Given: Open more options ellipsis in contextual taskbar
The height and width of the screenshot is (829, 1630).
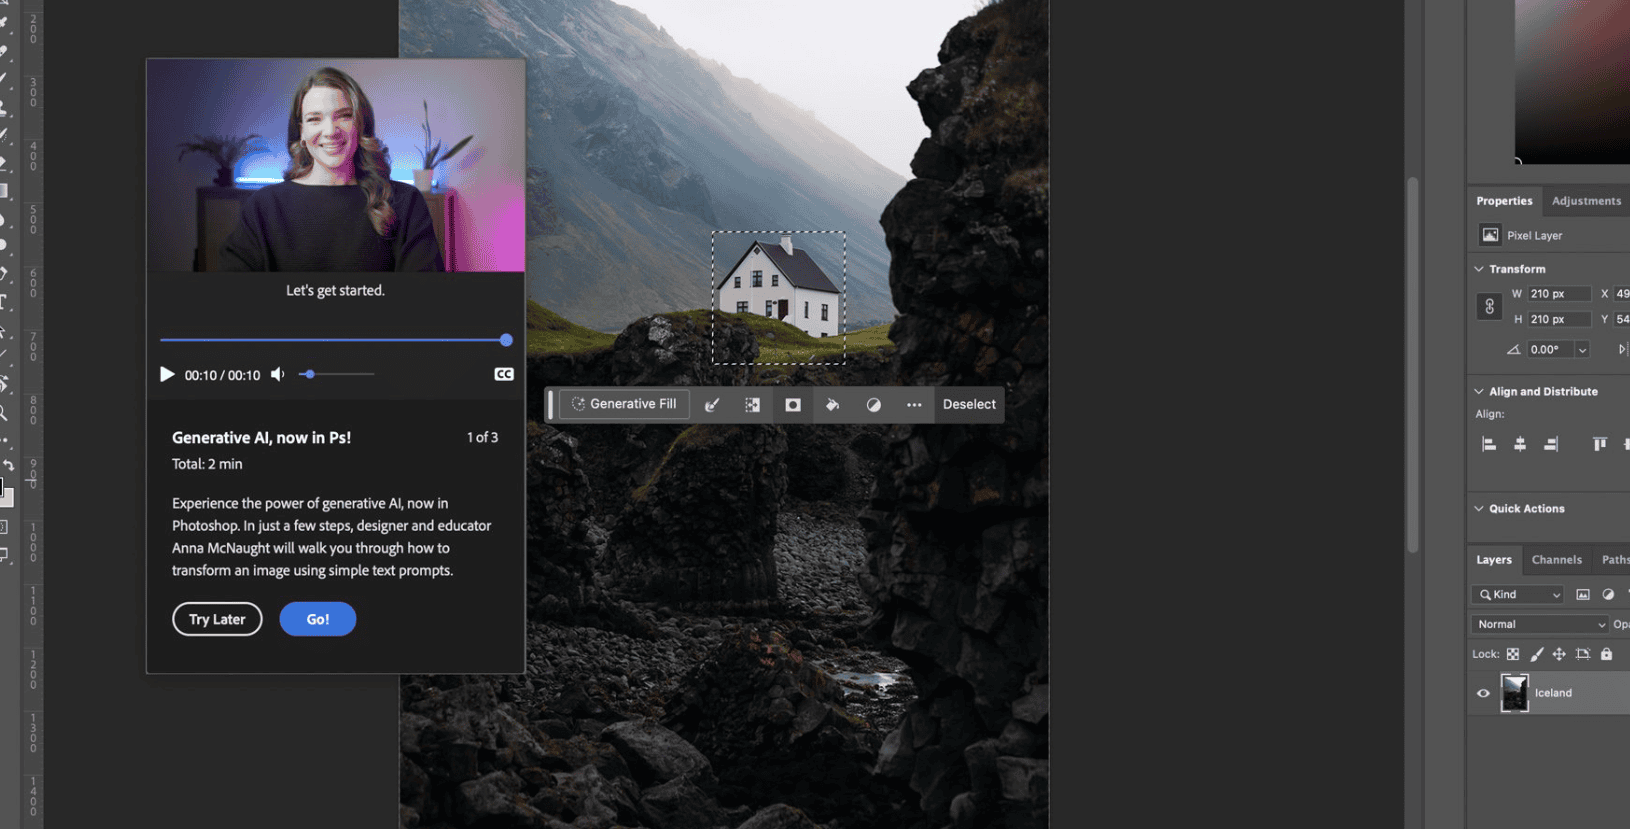Looking at the screenshot, I should [914, 405].
